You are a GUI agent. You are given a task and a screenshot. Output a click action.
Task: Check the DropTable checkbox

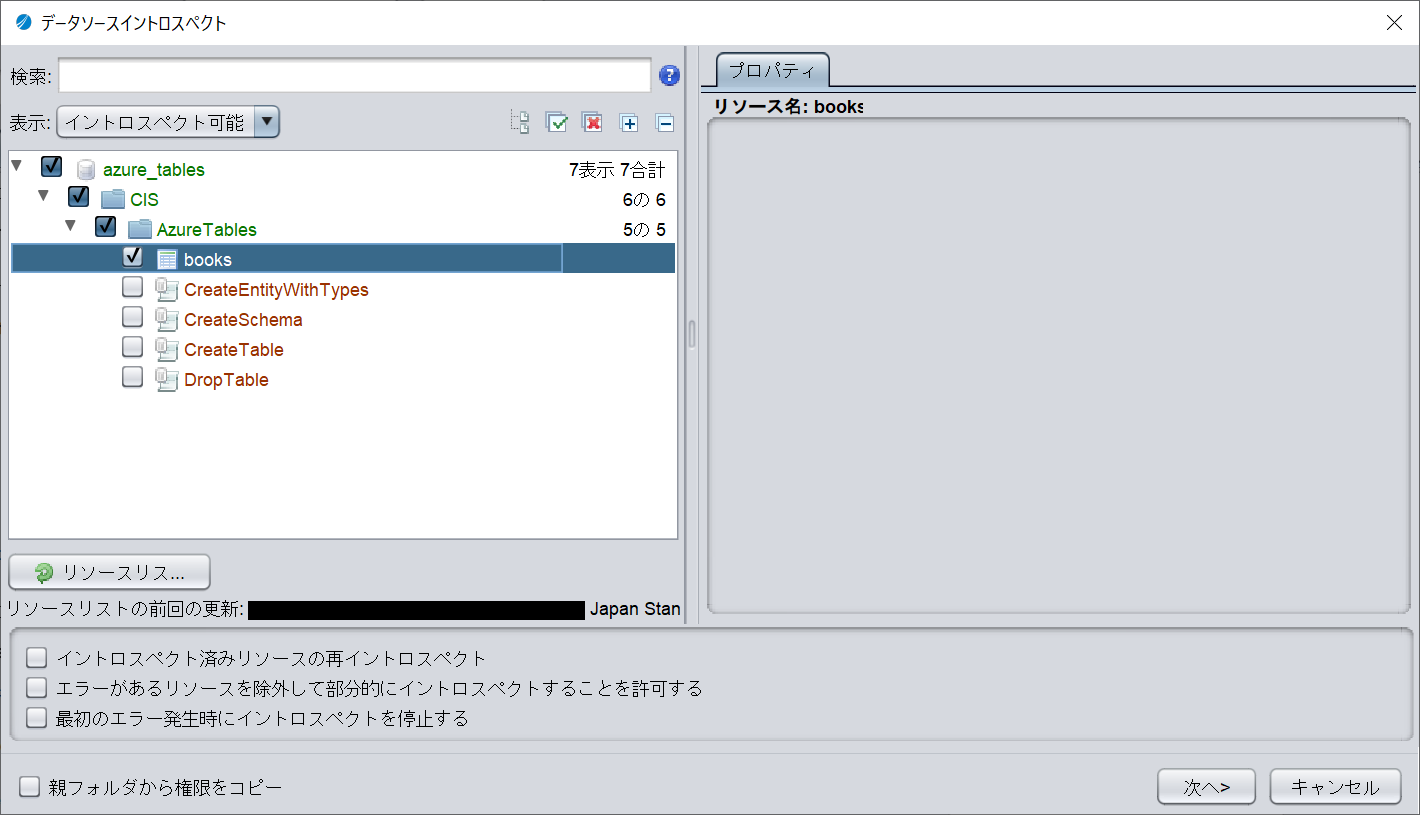pyautogui.click(x=132, y=377)
